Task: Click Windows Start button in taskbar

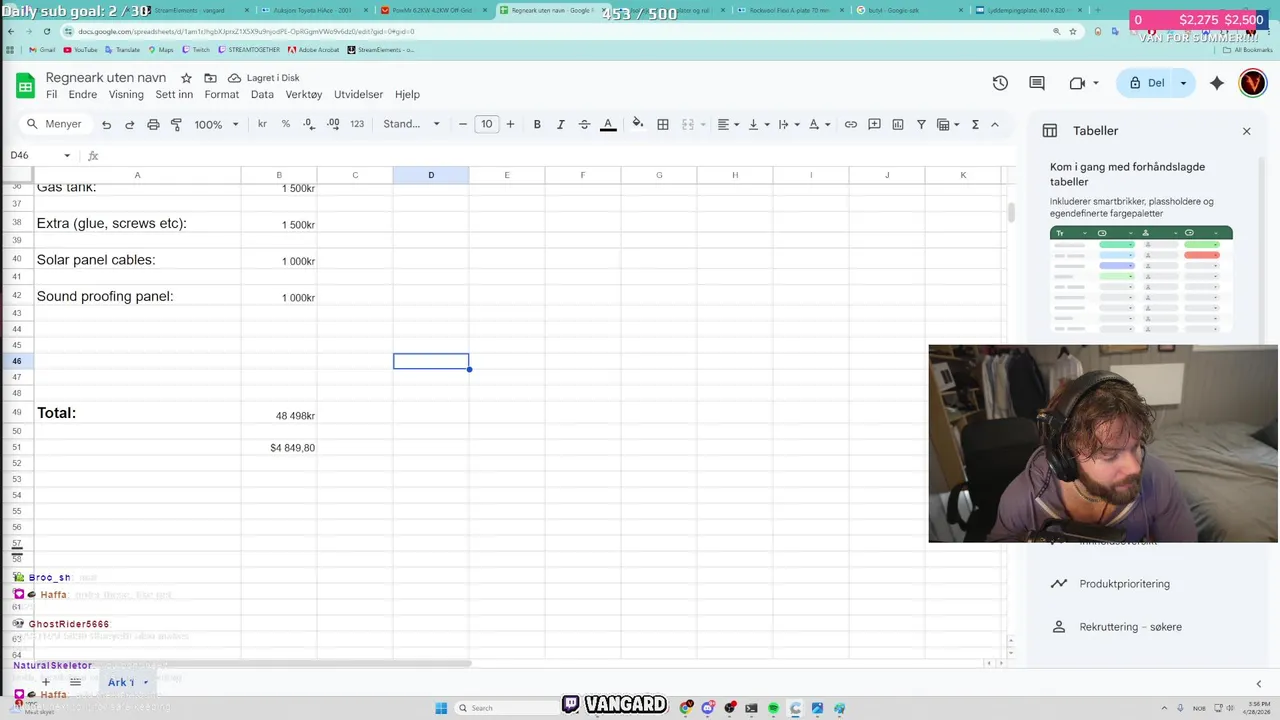Action: coord(441,708)
